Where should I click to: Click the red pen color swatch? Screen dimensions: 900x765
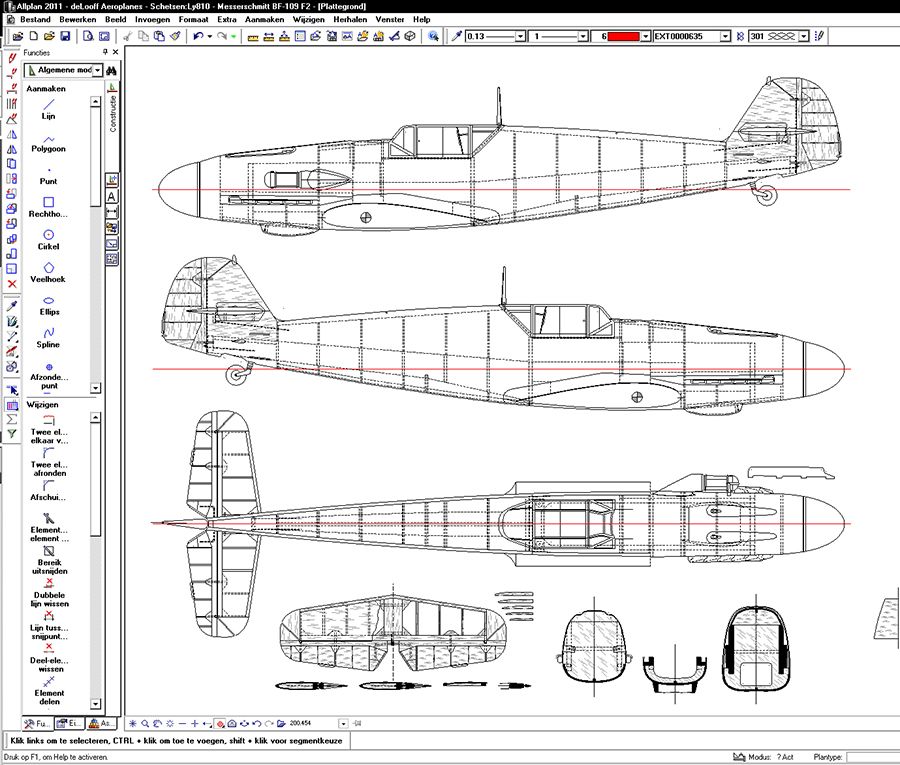tap(624, 36)
